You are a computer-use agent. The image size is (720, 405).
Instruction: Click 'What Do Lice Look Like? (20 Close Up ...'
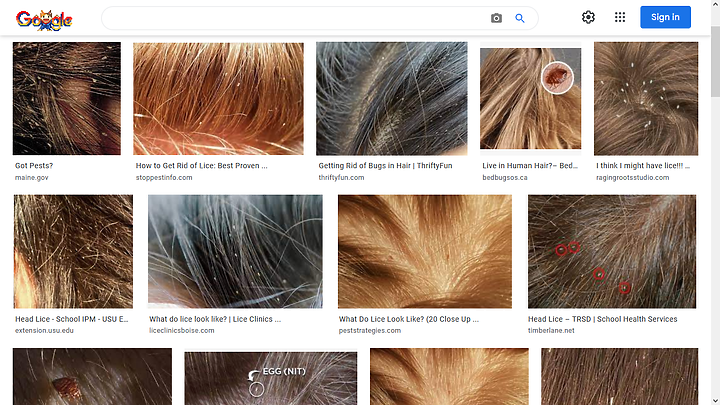pos(409,319)
